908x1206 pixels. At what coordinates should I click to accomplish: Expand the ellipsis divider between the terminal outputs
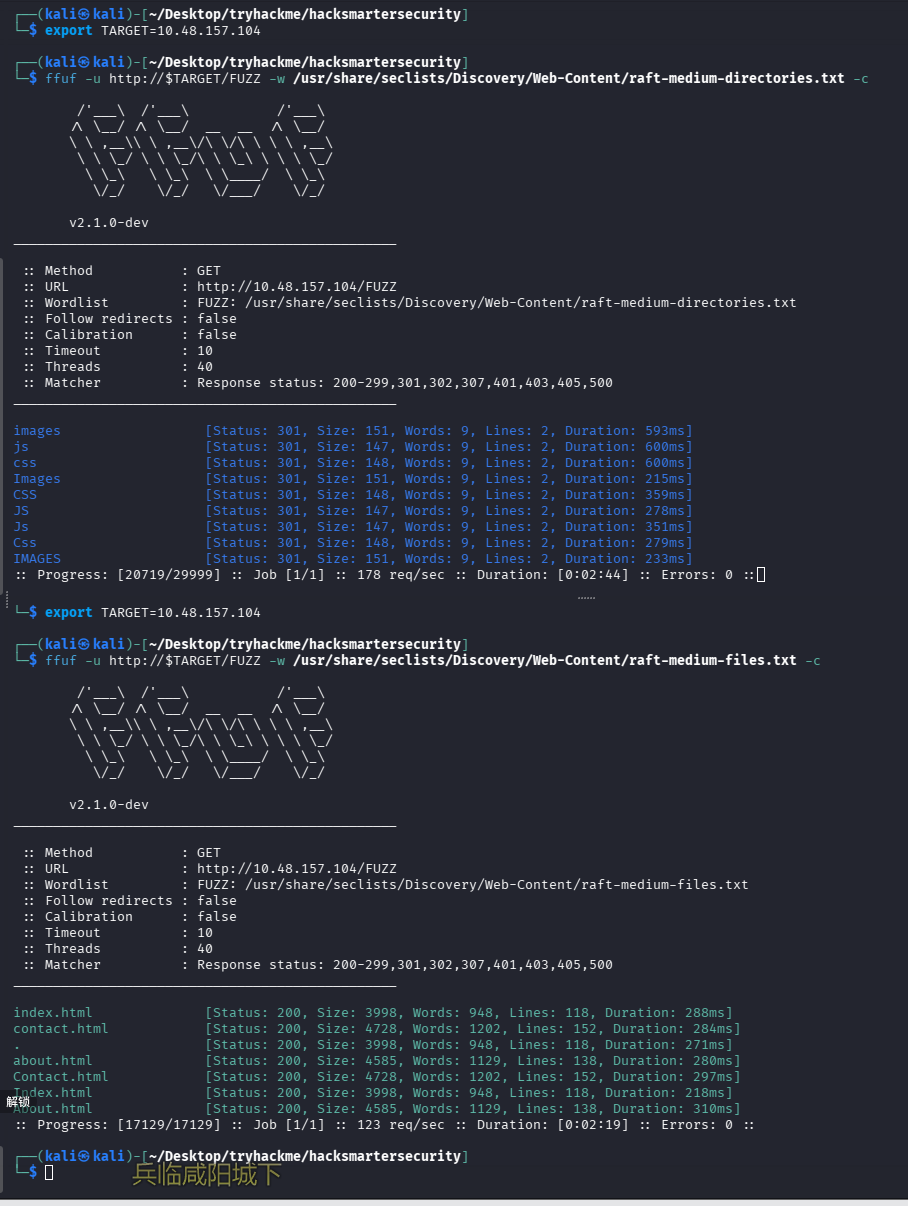click(586, 598)
